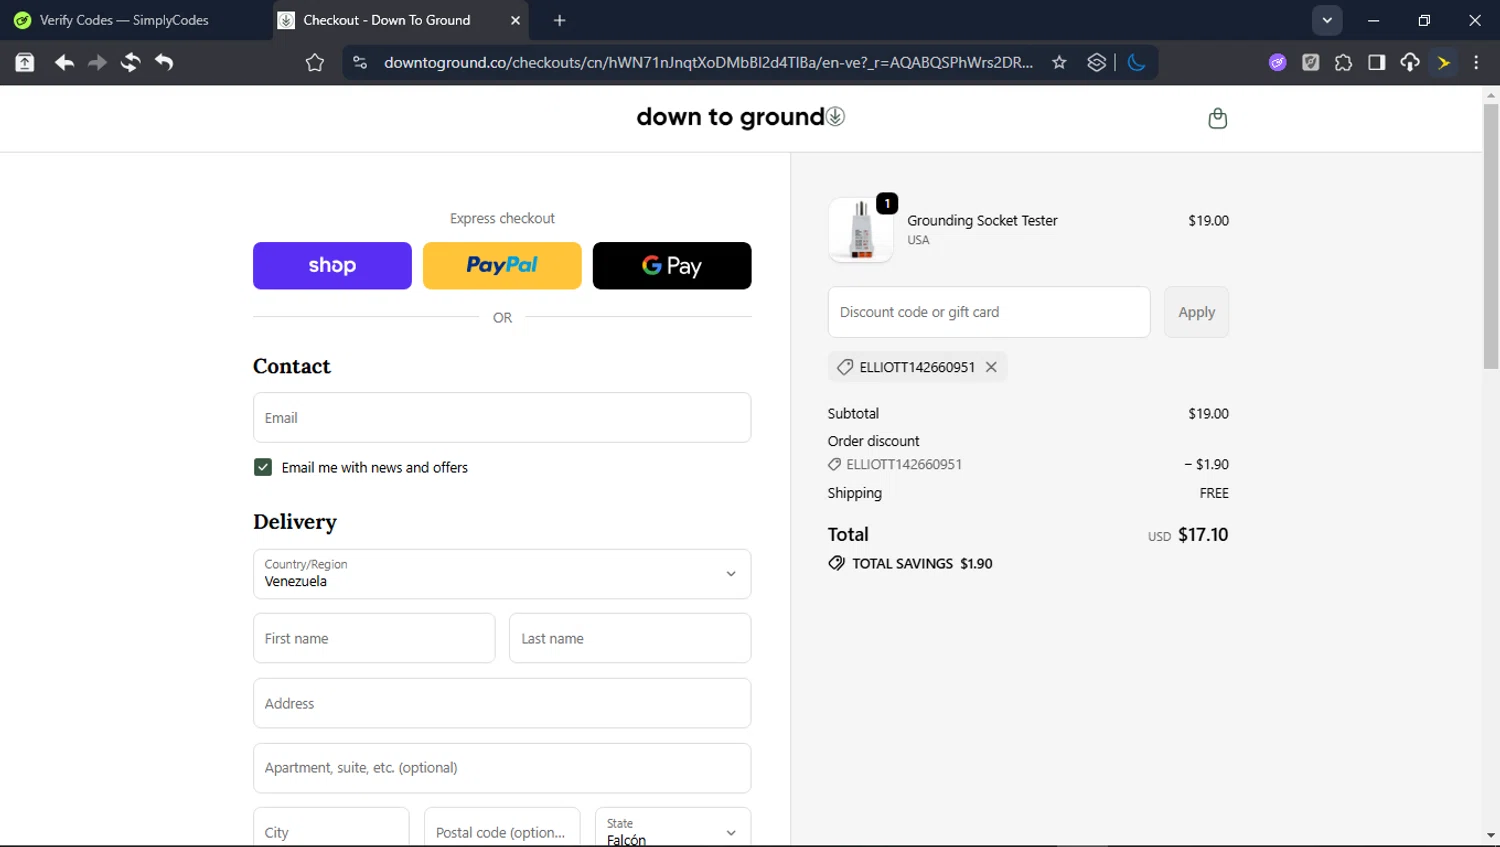Click the cloud upload toolbar icon

tap(1409, 63)
